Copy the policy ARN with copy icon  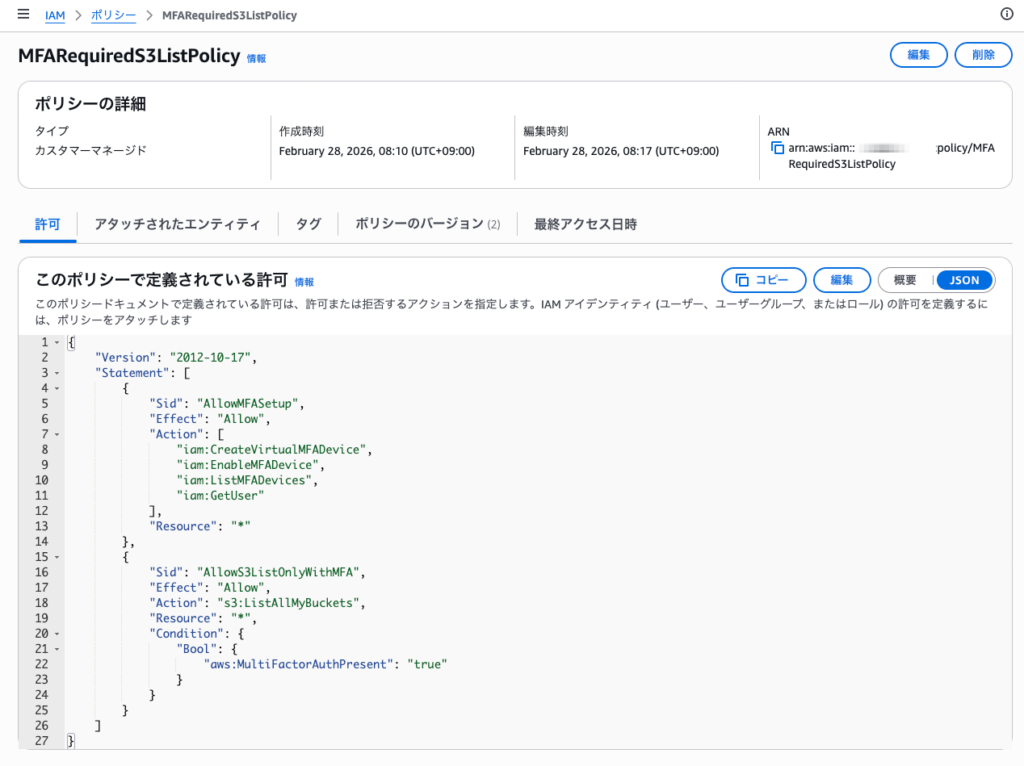pos(777,148)
